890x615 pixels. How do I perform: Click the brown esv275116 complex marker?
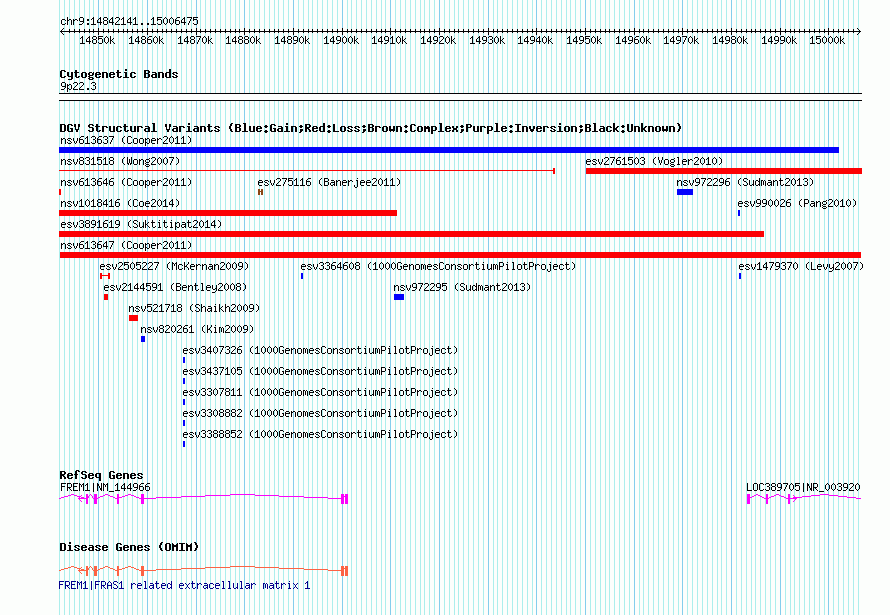coord(261,192)
